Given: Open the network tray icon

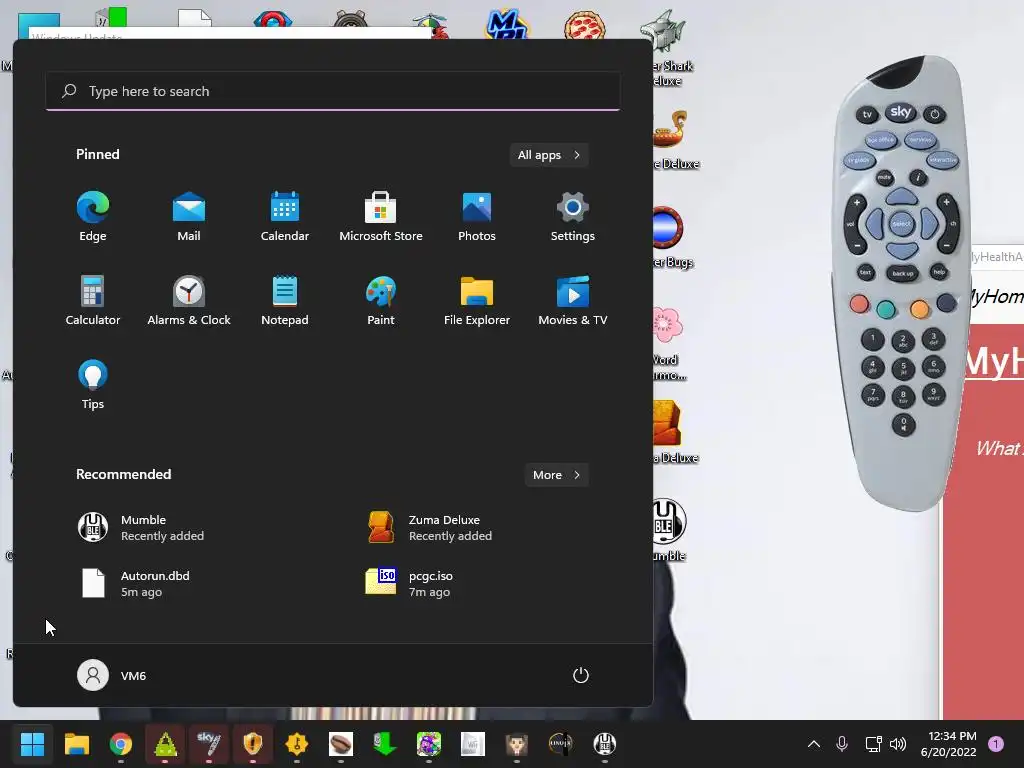Looking at the screenshot, I should [x=873, y=744].
